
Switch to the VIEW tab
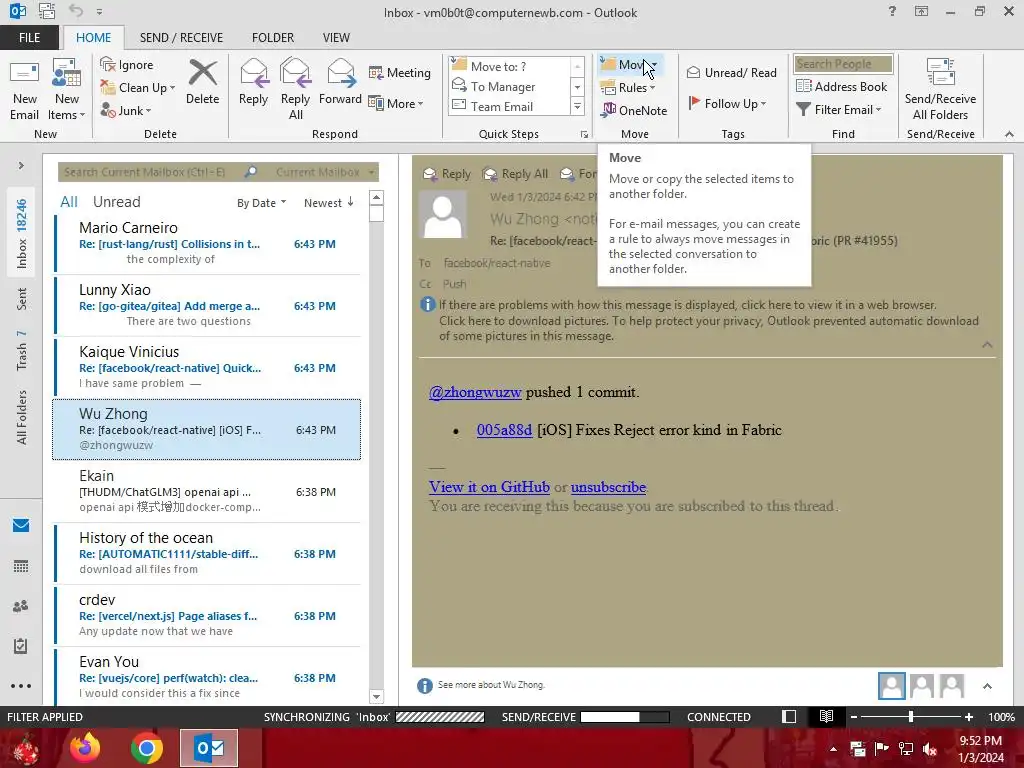(x=336, y=37)
